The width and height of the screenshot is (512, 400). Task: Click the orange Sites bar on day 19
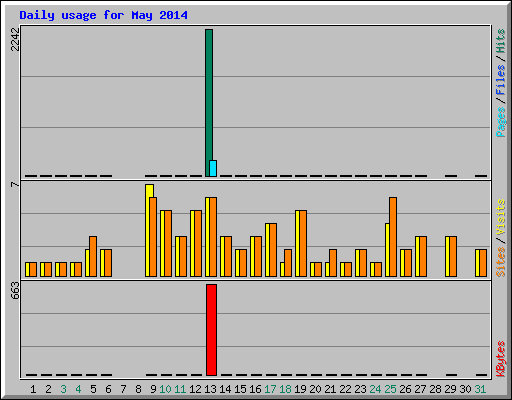point(303,243)
